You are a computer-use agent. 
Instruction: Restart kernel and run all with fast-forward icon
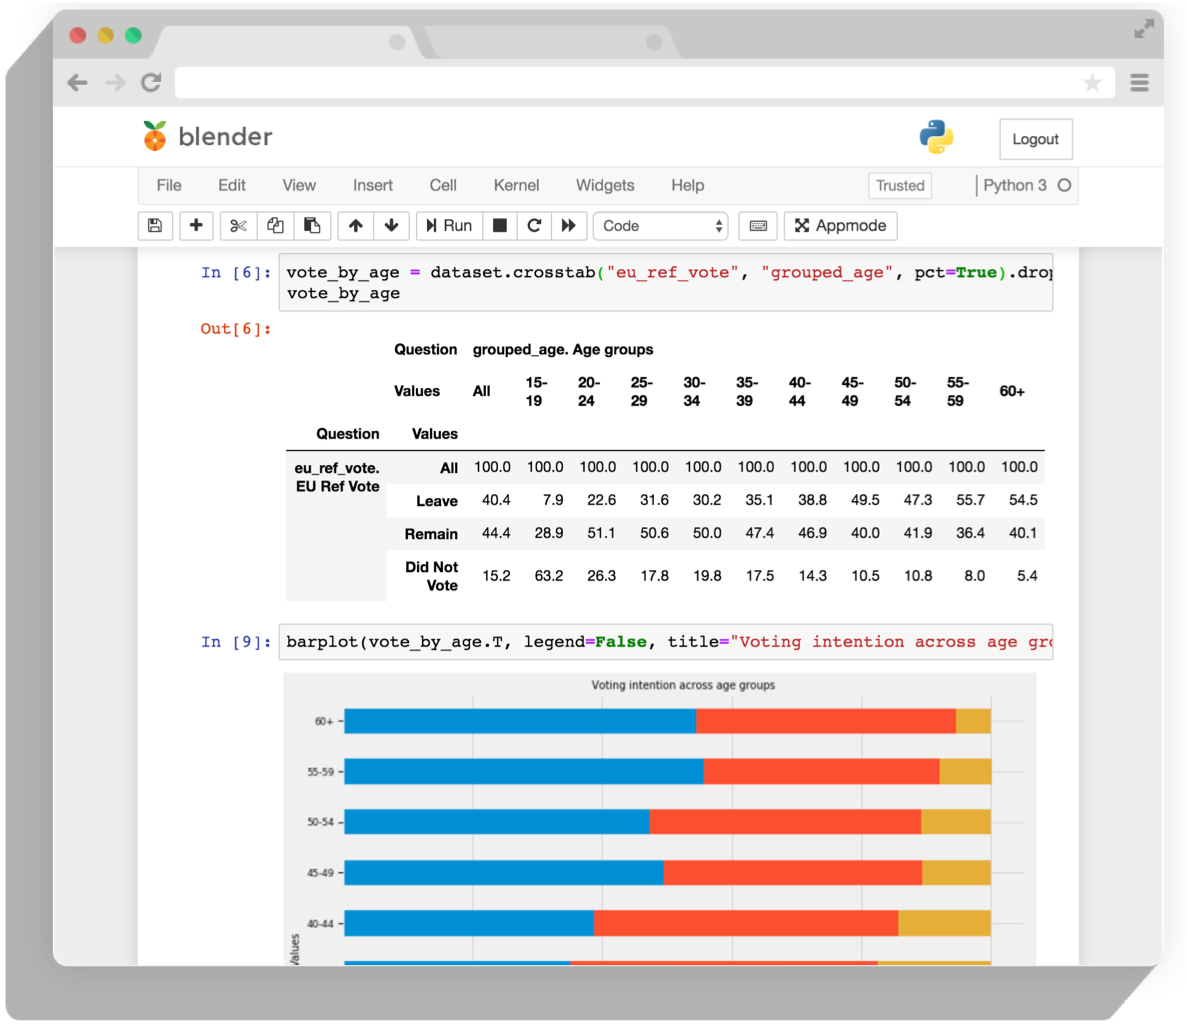pyautogui.click(x=569, y=225)
